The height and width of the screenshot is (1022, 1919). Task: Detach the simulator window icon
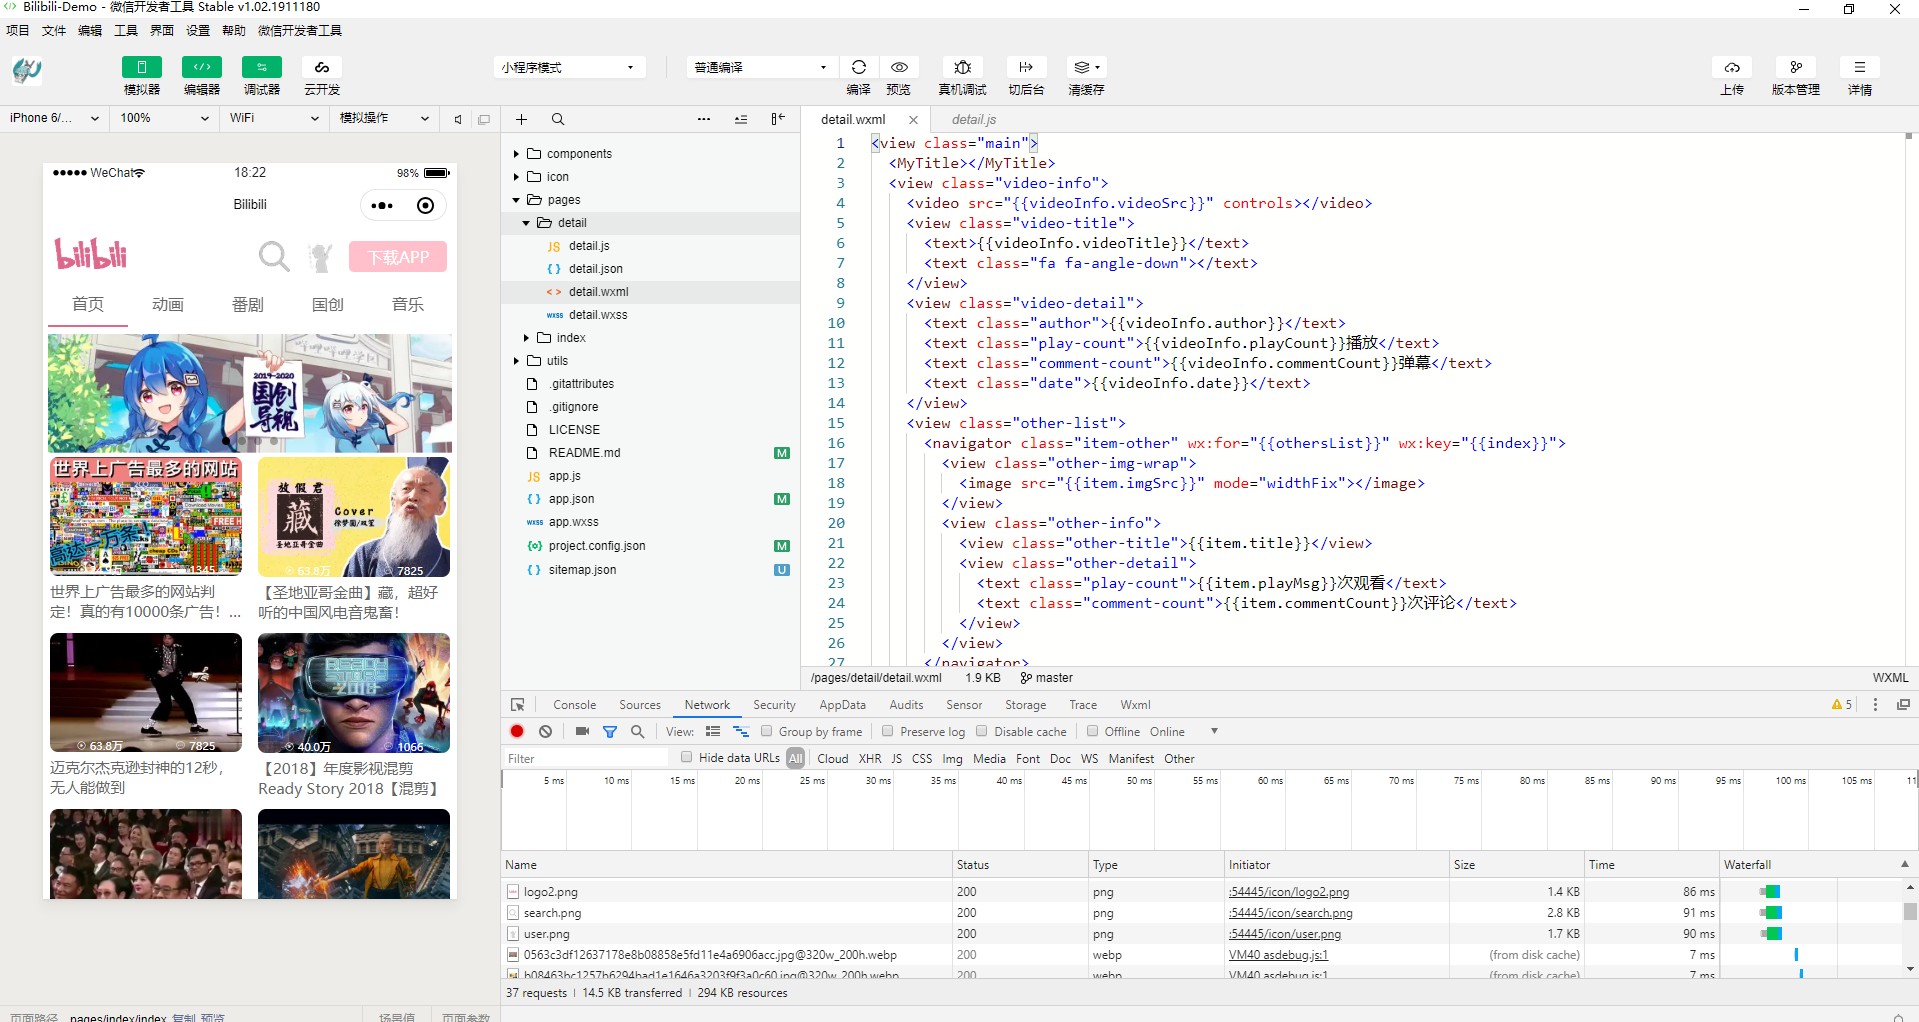pyautogui.click(x=484, y=119)
